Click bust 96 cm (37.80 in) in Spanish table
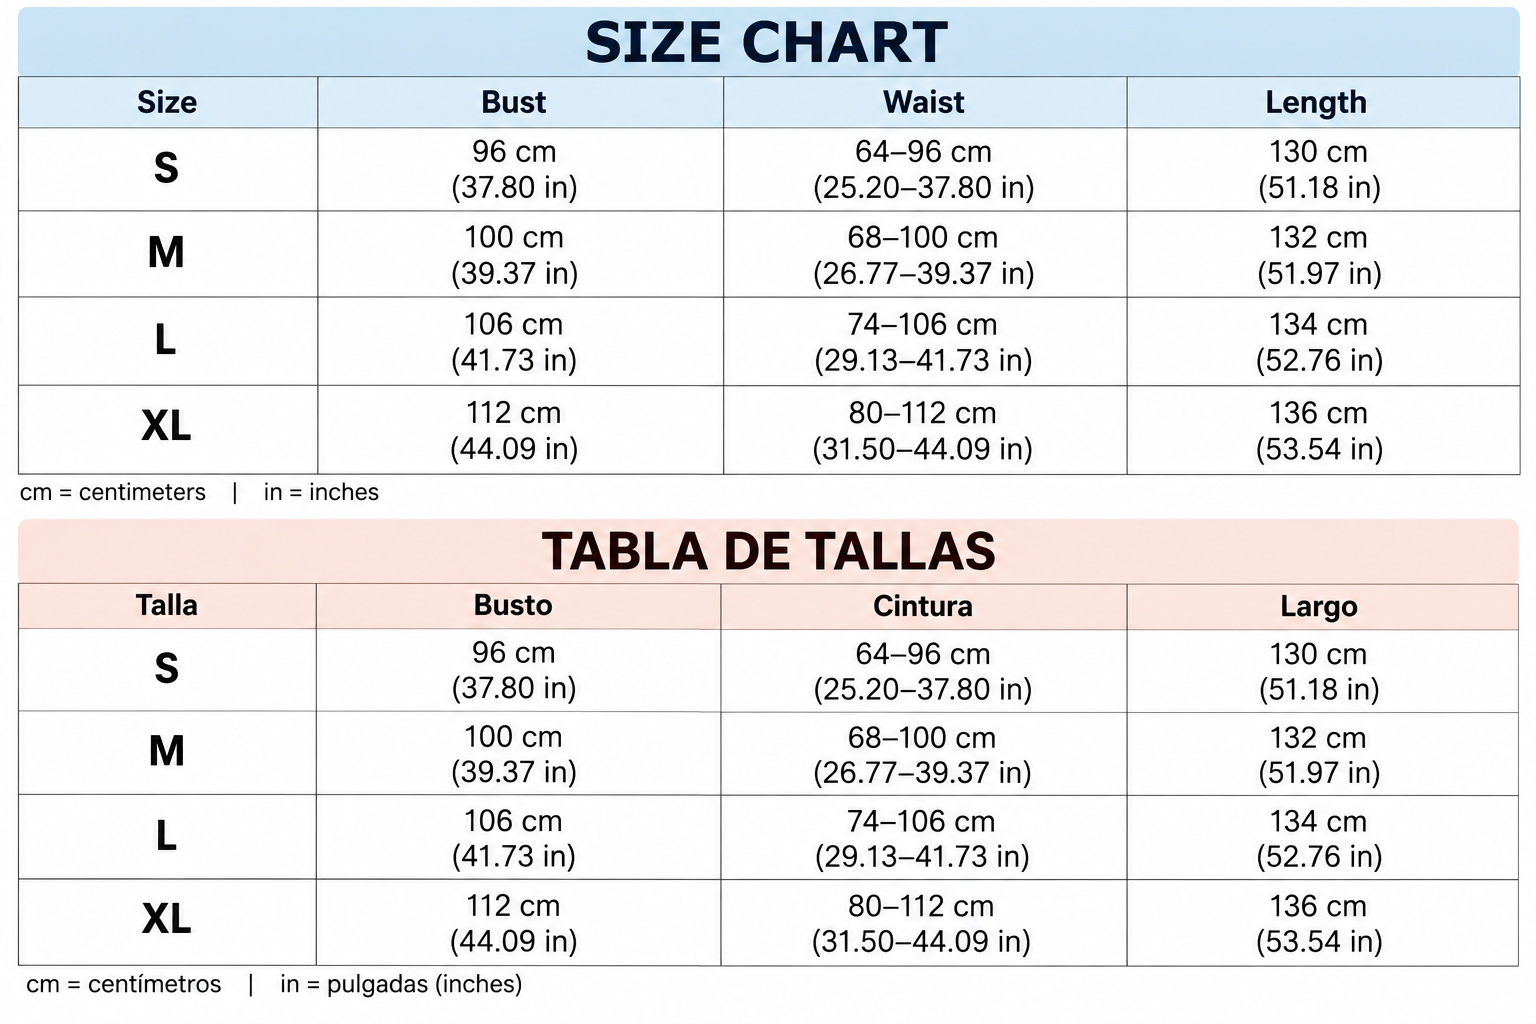Image resolution: width=1536 pixels, height=1024 pixels. (514, 670)
